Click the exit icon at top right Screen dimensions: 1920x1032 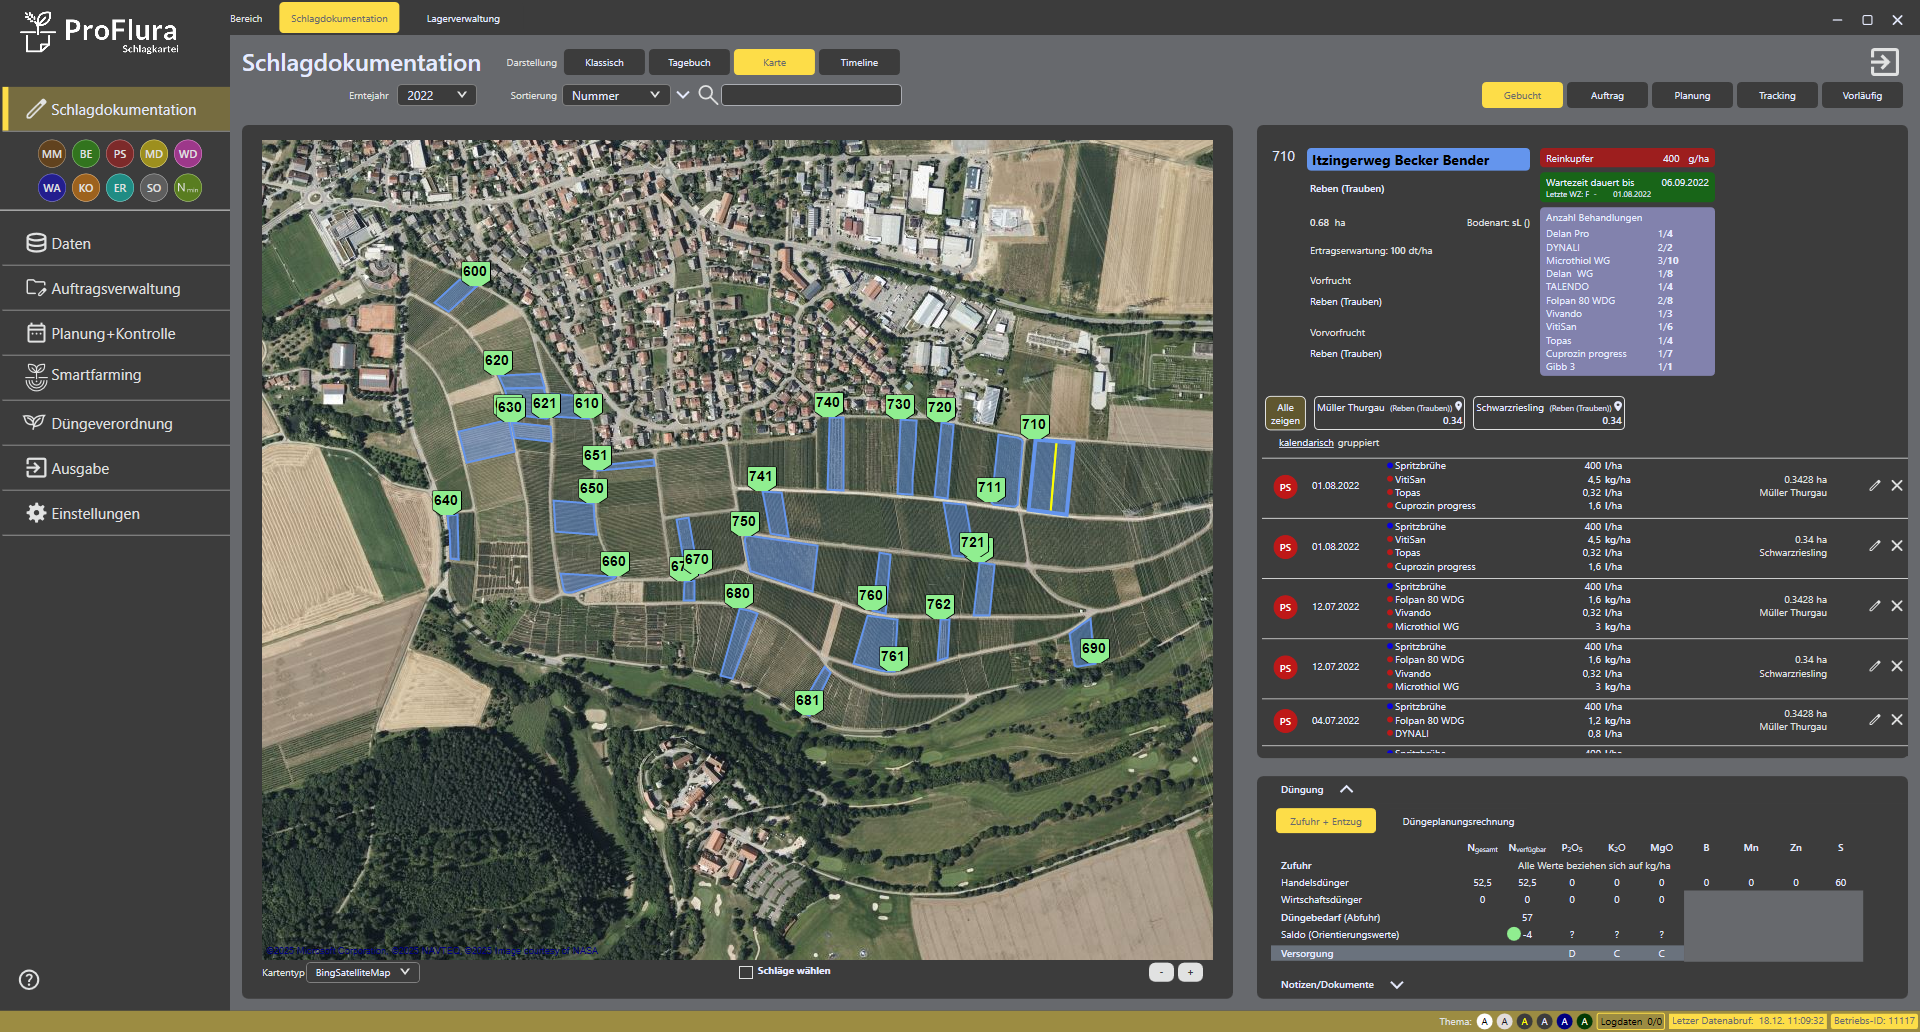pyautogui.click(x=1884, y=62)
